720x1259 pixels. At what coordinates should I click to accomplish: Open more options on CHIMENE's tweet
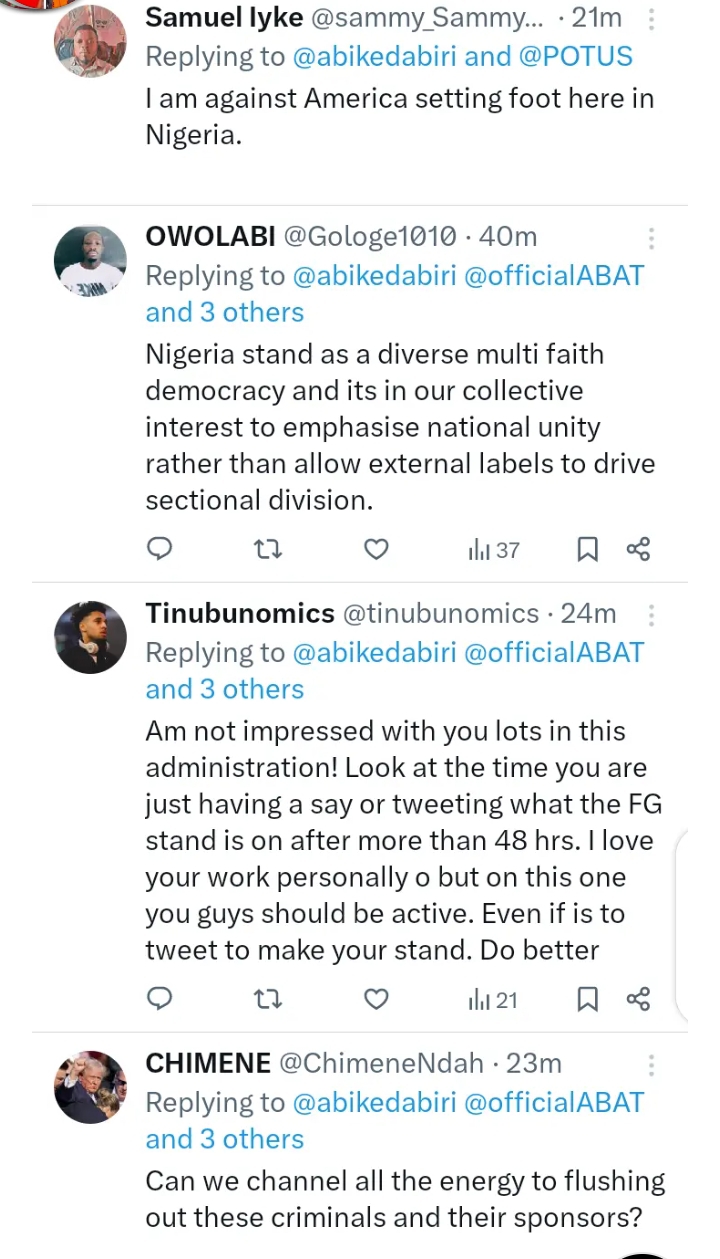click(x=652, y=1063)
